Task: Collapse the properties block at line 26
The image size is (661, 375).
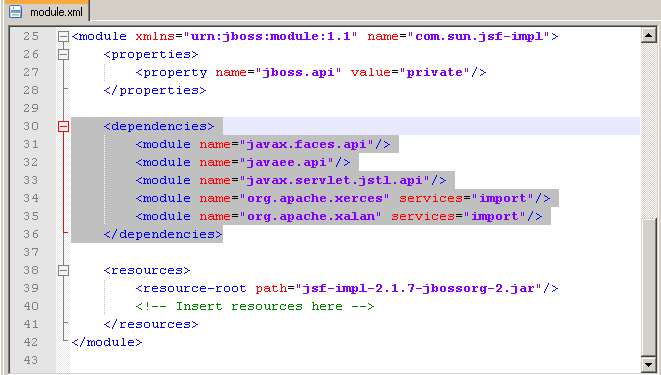Action: (x=63, y=54)
